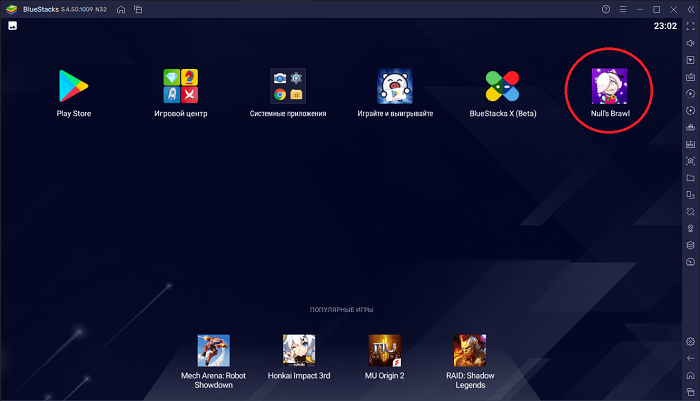Open the multi-window icon beside home
The image size is (700, 401).
pos(138,9)
